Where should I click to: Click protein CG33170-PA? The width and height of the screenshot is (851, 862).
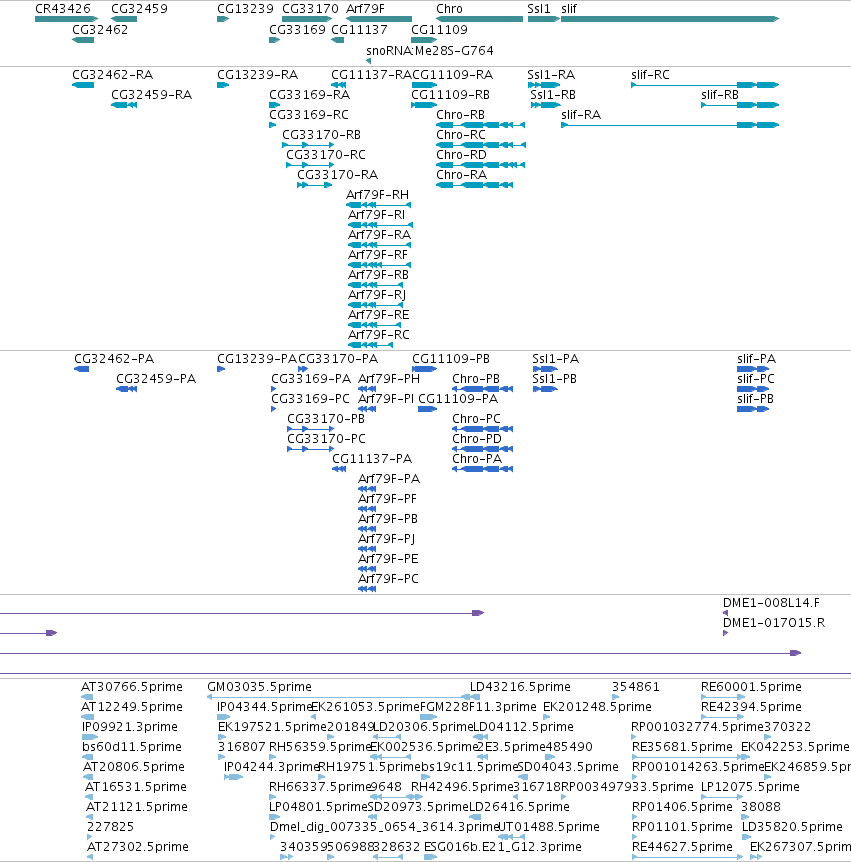(338, 359)
